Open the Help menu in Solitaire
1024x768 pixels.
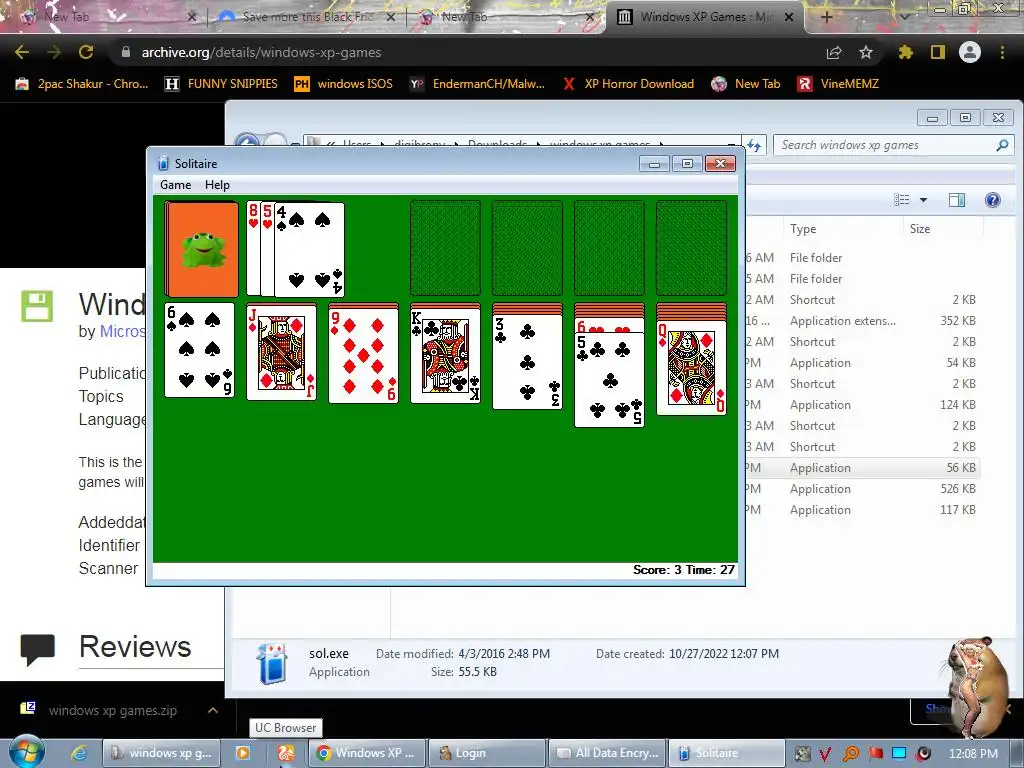point(217,185)
